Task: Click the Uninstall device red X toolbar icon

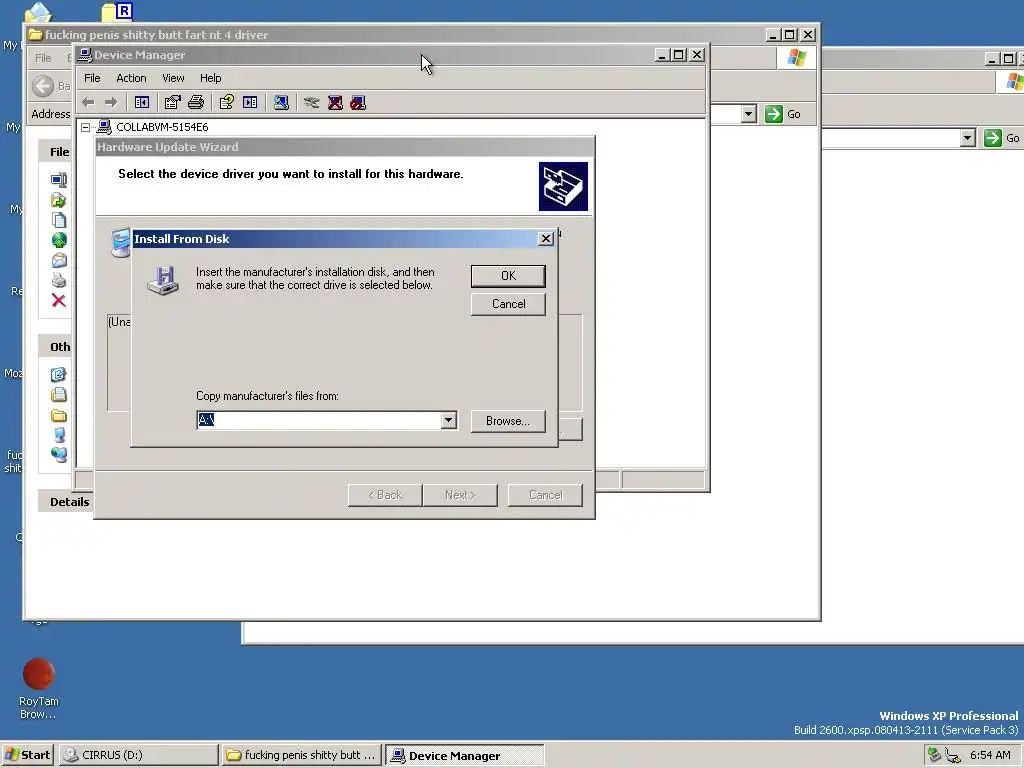Action: pyautogui.click(x=335, y=103)
